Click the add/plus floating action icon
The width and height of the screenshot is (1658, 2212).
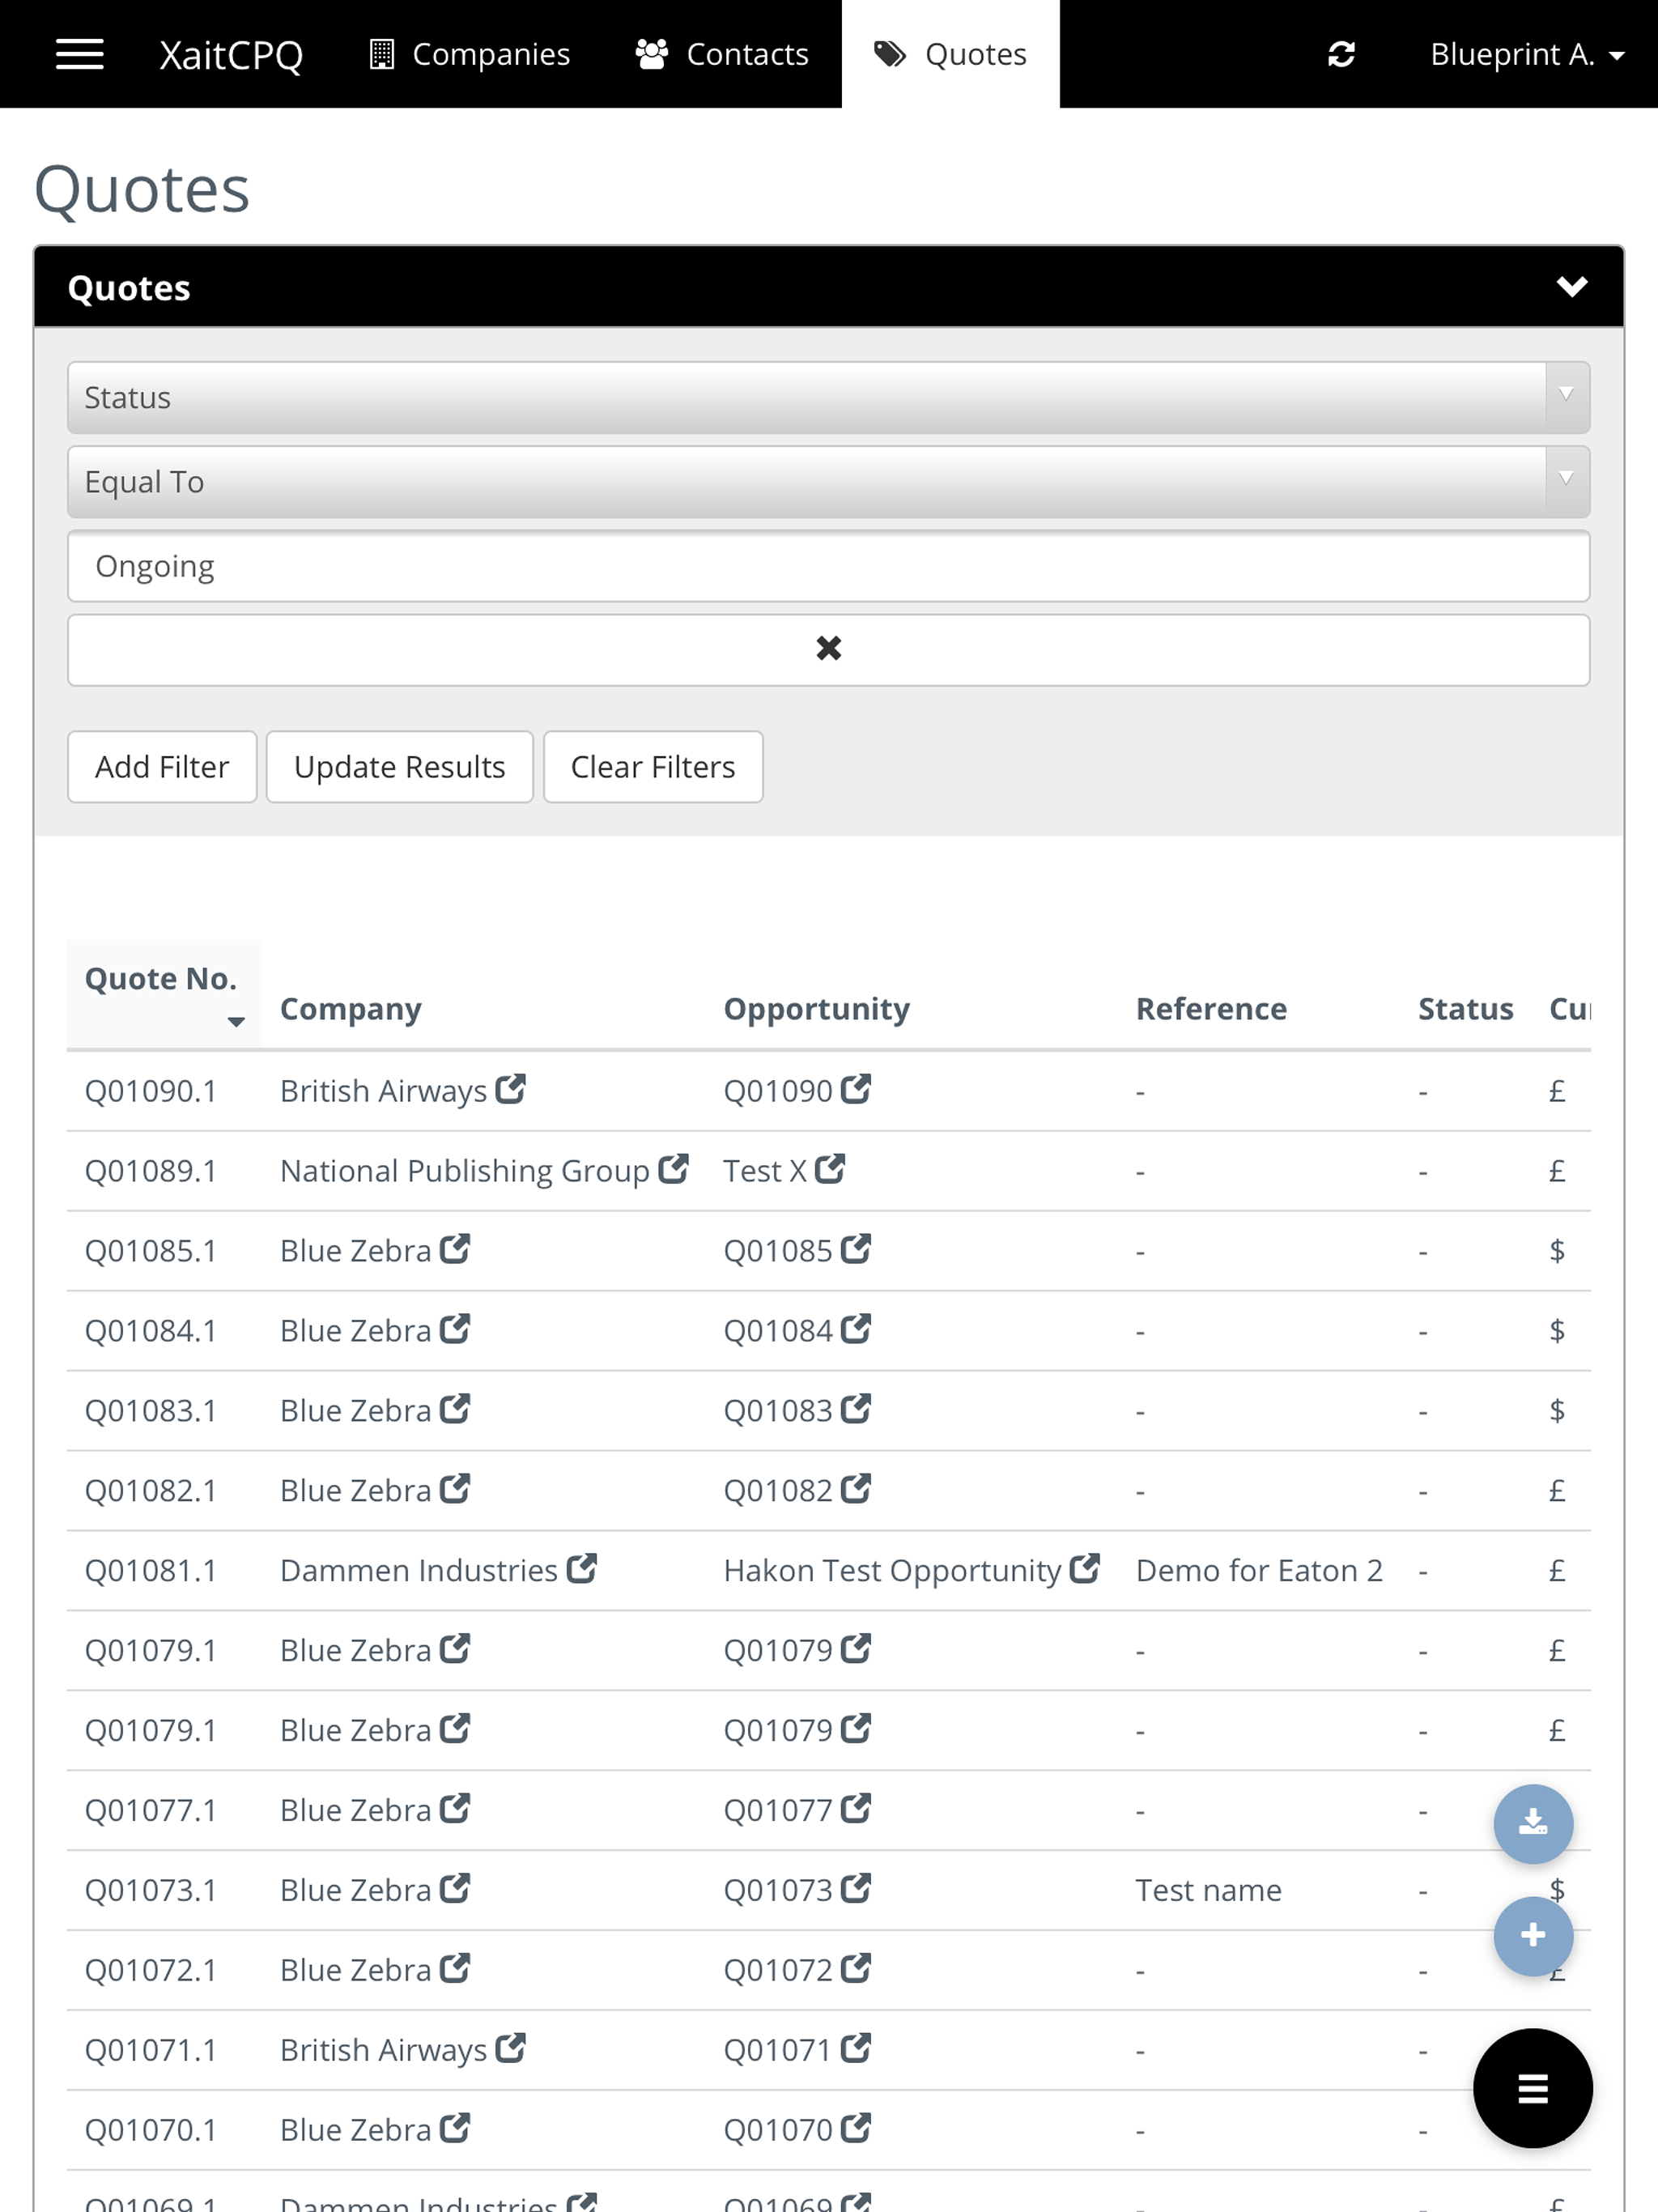tap(1533, 1935)
